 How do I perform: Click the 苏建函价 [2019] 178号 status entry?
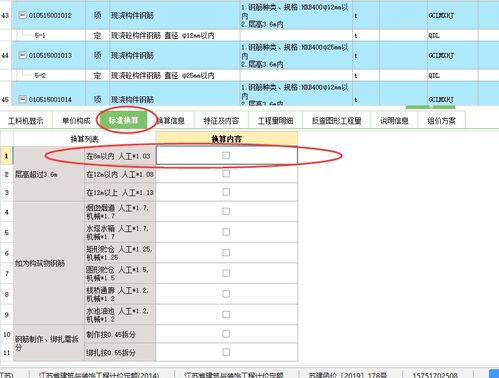[348, 375]
